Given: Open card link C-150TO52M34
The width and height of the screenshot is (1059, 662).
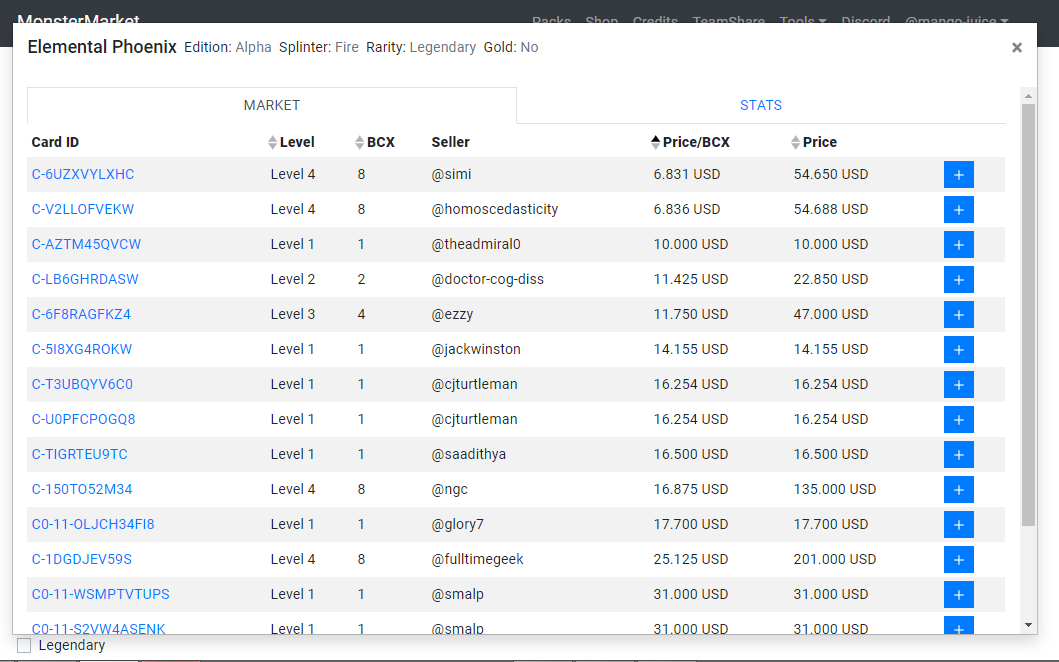Looking at the screenshot, I should (x=82, y=489).
